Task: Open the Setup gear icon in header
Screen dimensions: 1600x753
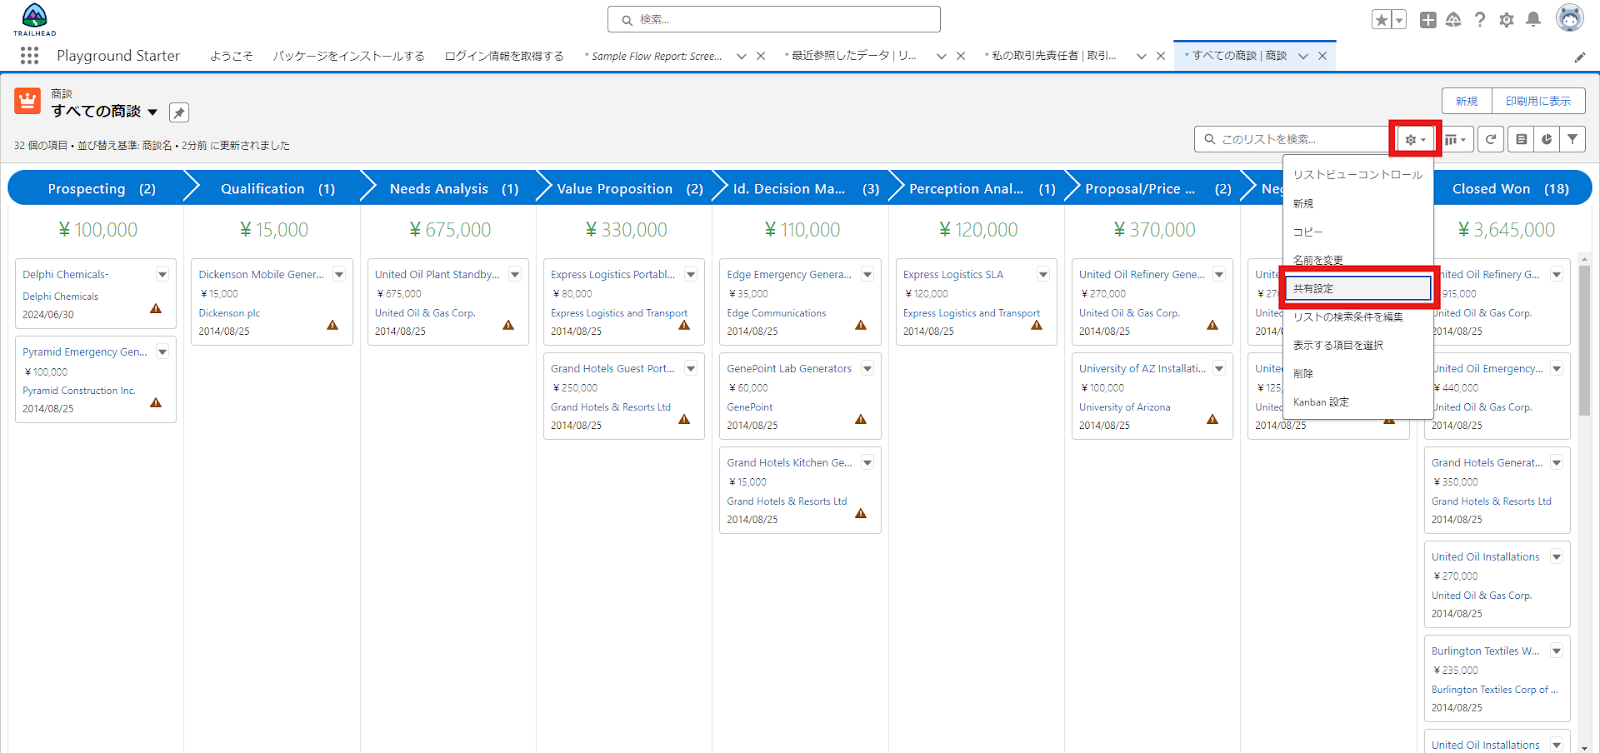Action: click(x=1507, y=20)
